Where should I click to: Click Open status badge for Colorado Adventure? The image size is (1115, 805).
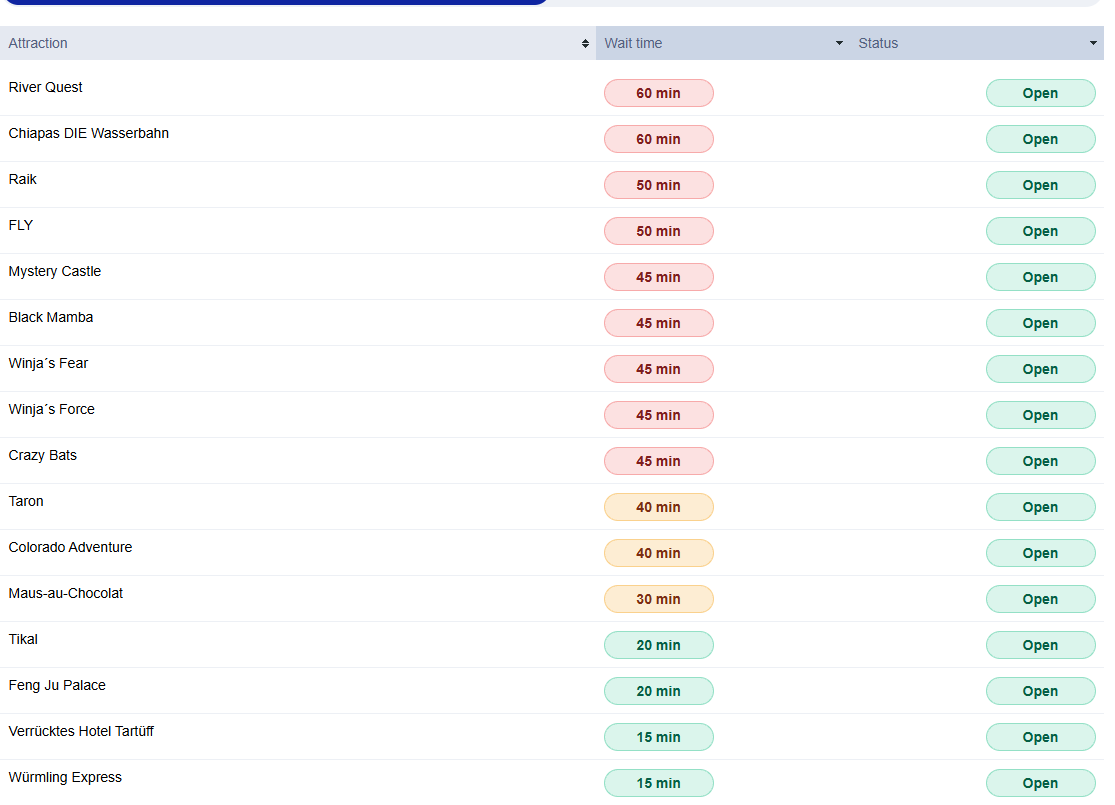tap(1040, 553)
